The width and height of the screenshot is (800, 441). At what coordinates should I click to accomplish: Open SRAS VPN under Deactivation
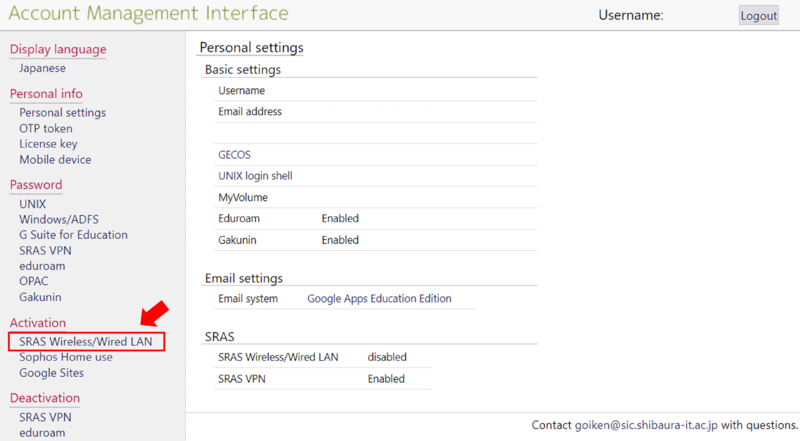click(45, 417)
